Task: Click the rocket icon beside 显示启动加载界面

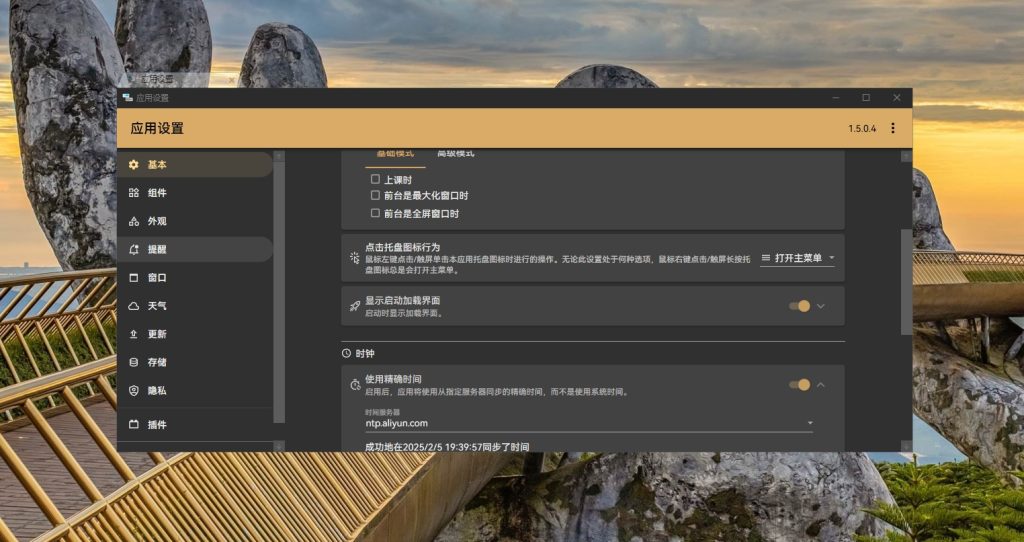Action: click(355, 306)
